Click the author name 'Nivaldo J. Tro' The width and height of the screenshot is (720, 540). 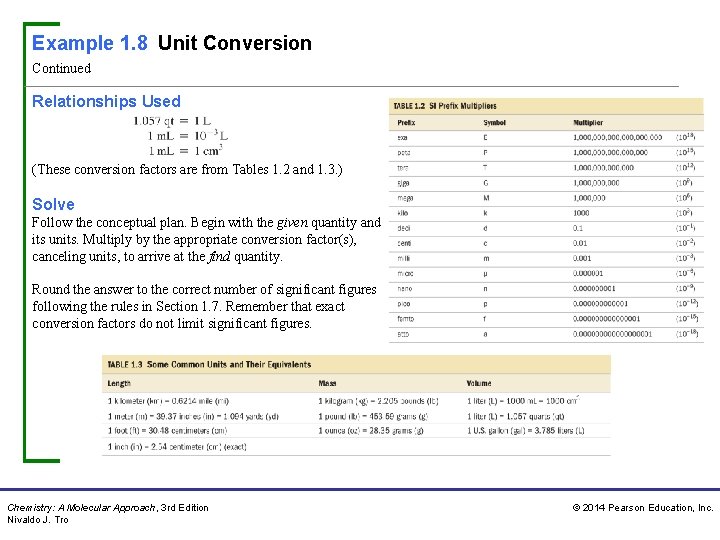pos(38,520)
